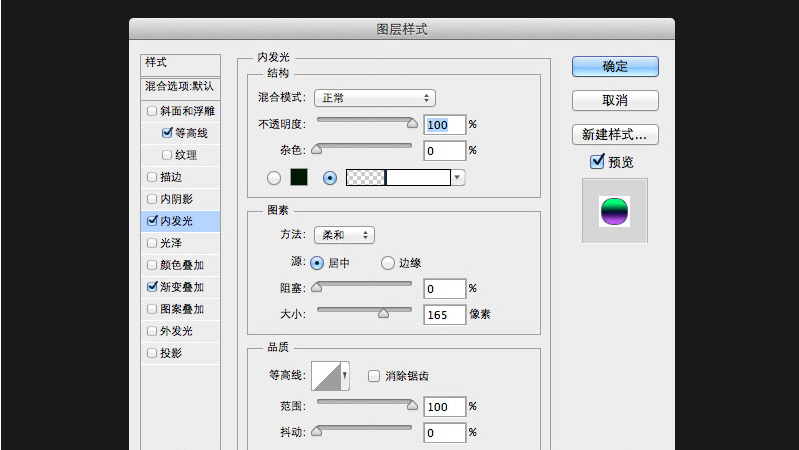Open the 等高线 contour thumbnail editor
This screenshot has height=450, width=799.
pyautogui.click(x=326, y=376)
